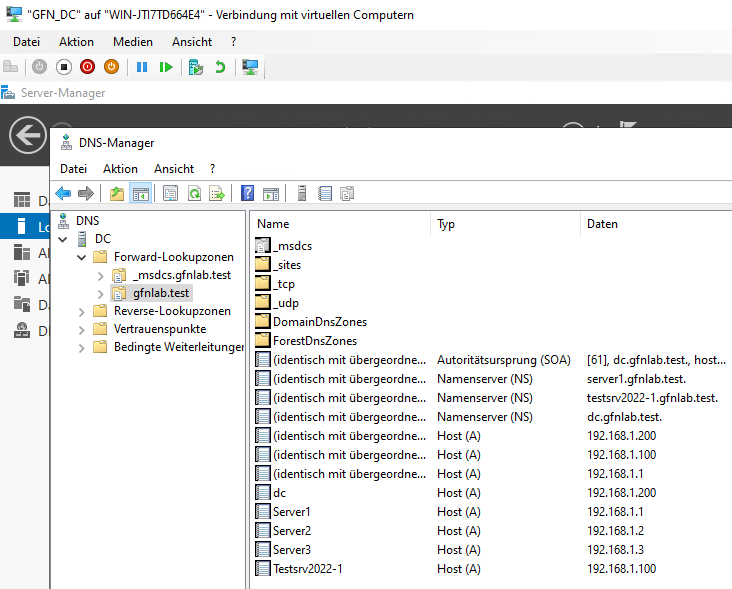Screen dimensions: 732x589
Task: Click the VM shut down (red) button
Action: click(x=87, y=67)
